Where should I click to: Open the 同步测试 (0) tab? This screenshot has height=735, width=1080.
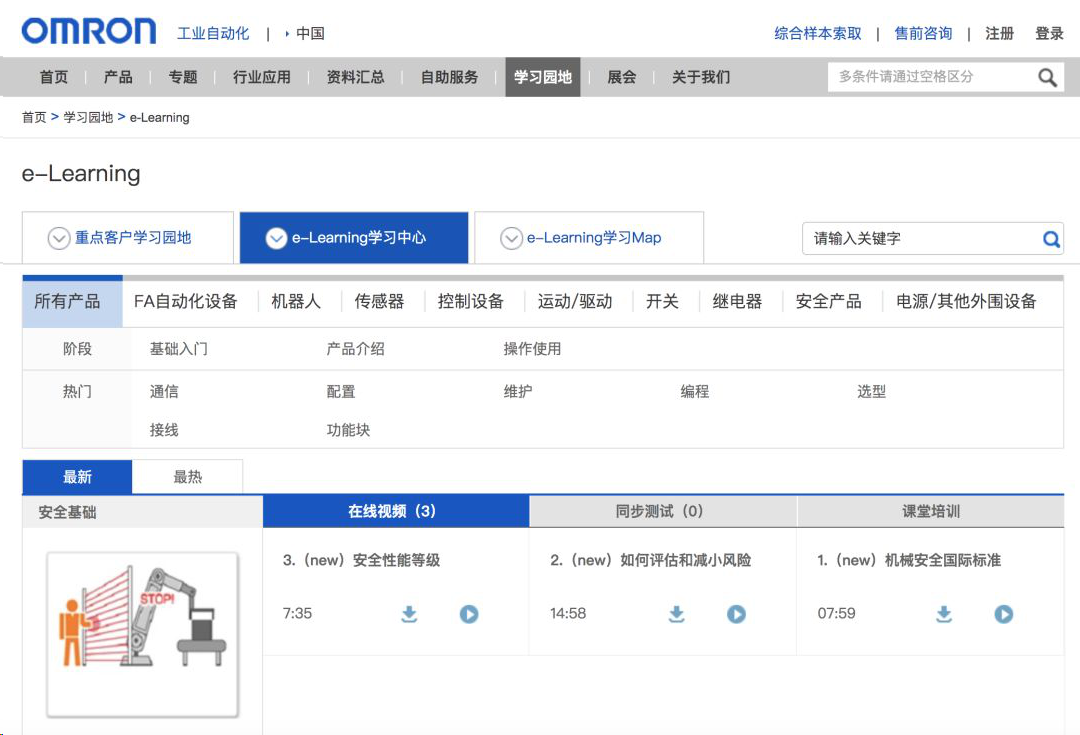pyautogui.click(x=663, y=511)
